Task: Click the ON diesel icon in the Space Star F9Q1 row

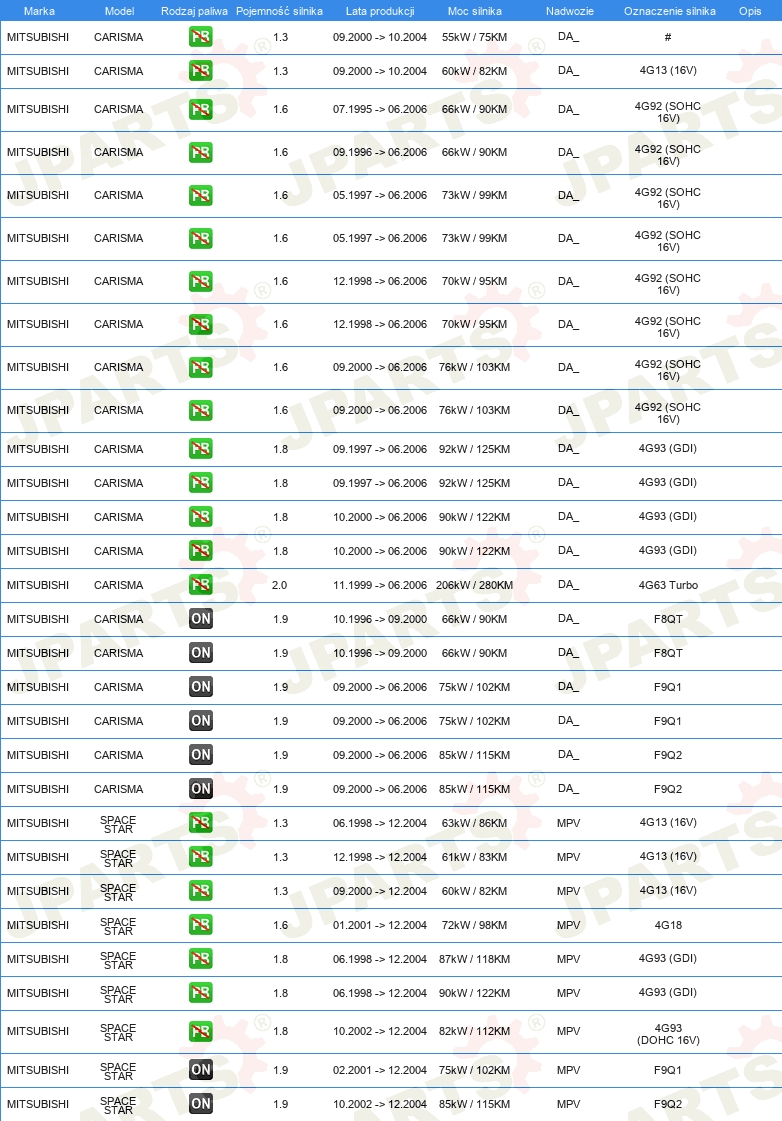Action: coord(201,1070)
